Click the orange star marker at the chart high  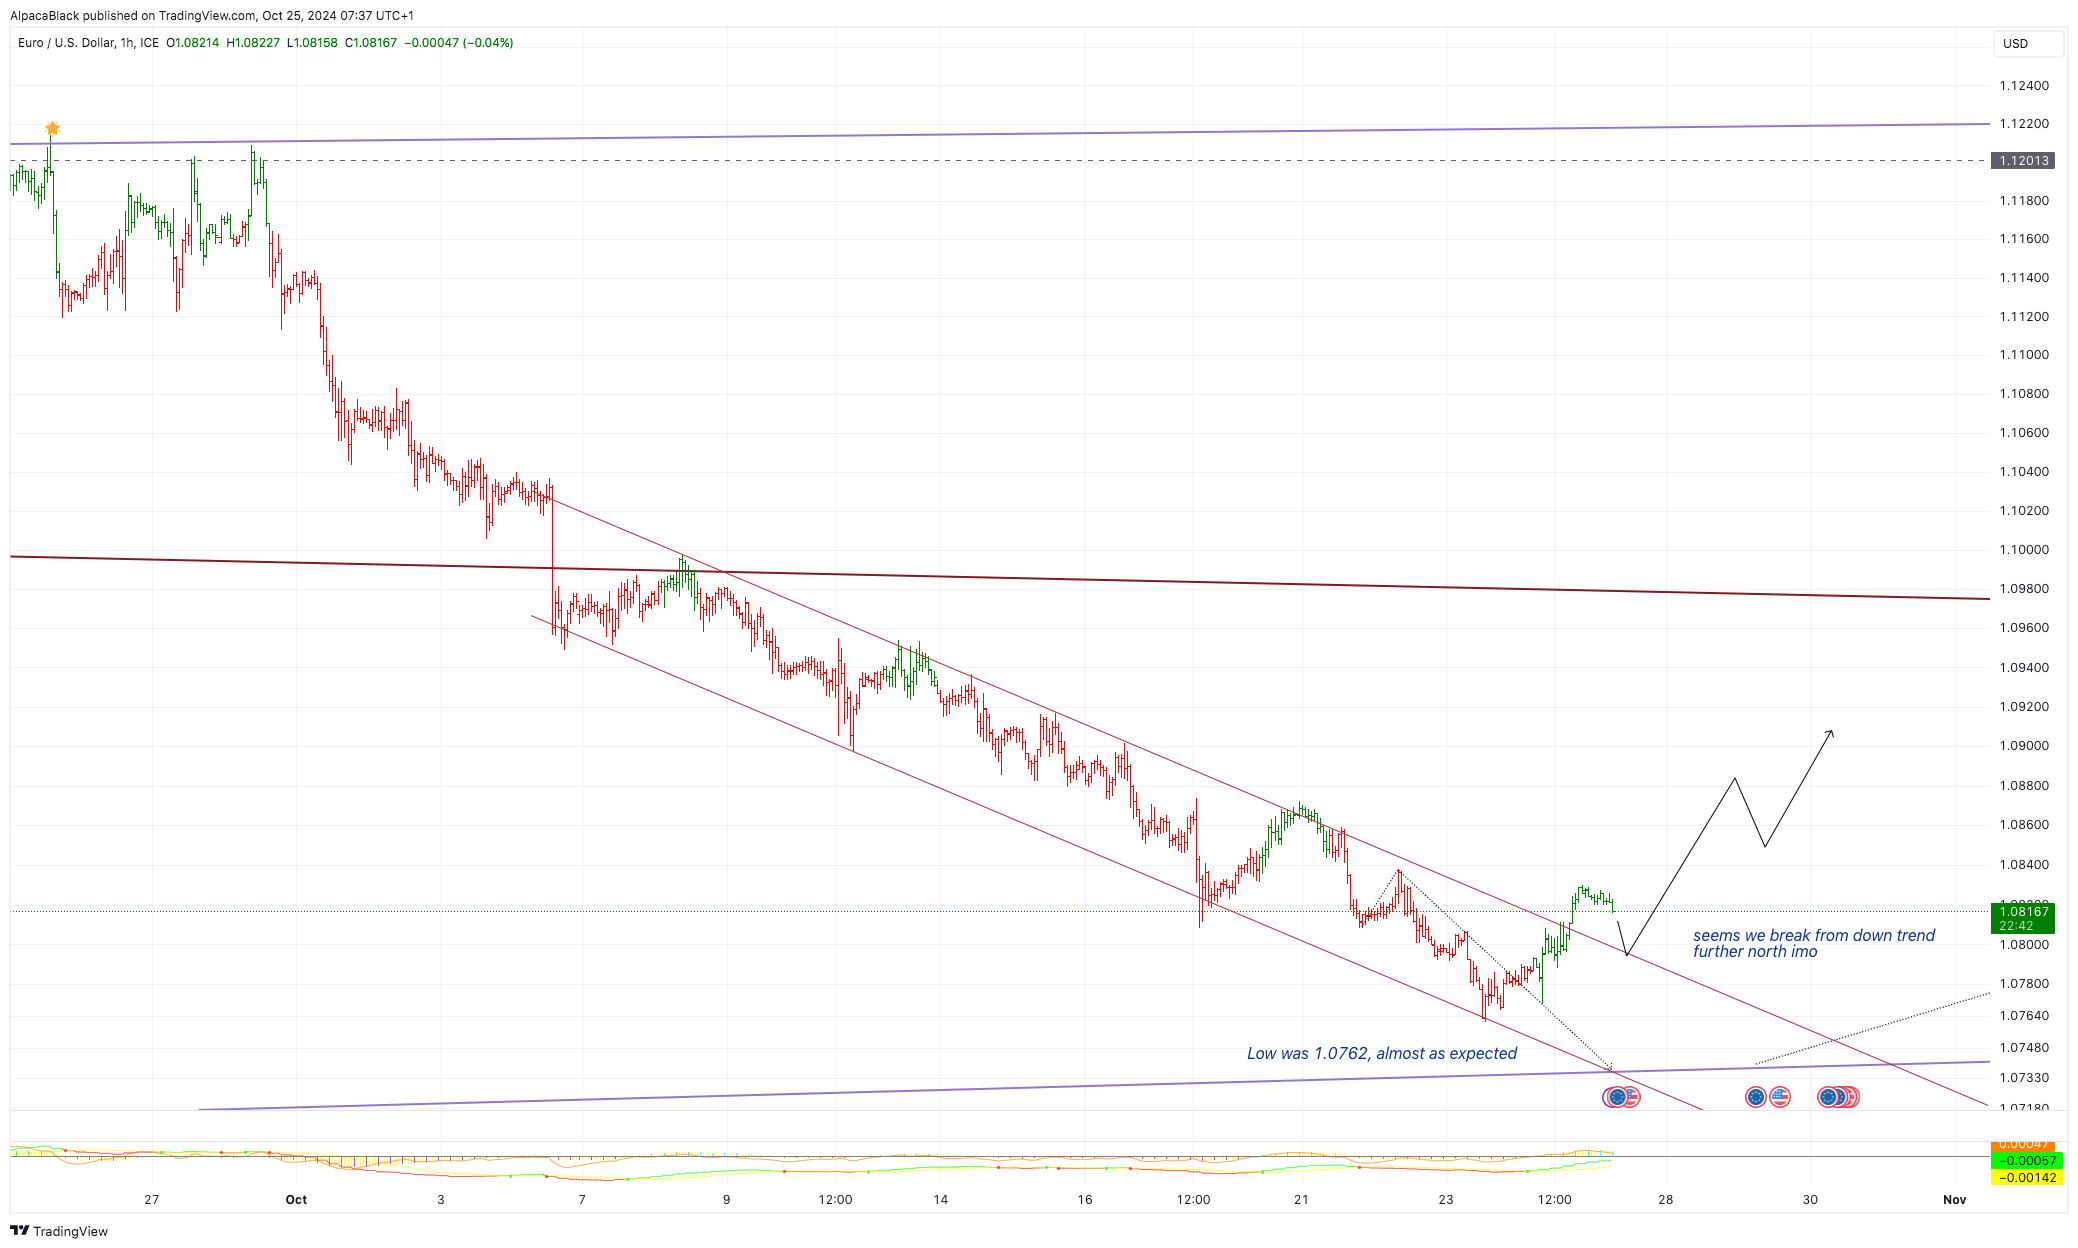coord(52,128)
